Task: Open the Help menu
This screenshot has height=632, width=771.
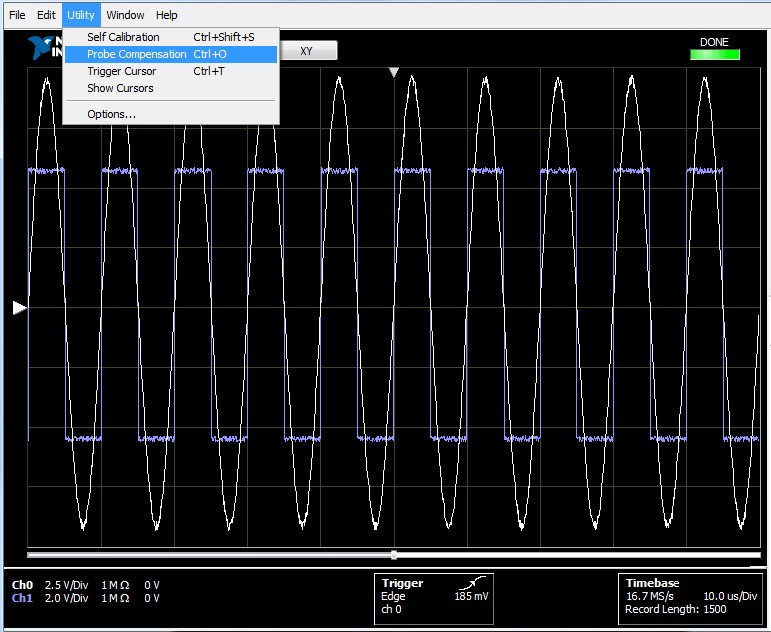Action: (167, 15)
